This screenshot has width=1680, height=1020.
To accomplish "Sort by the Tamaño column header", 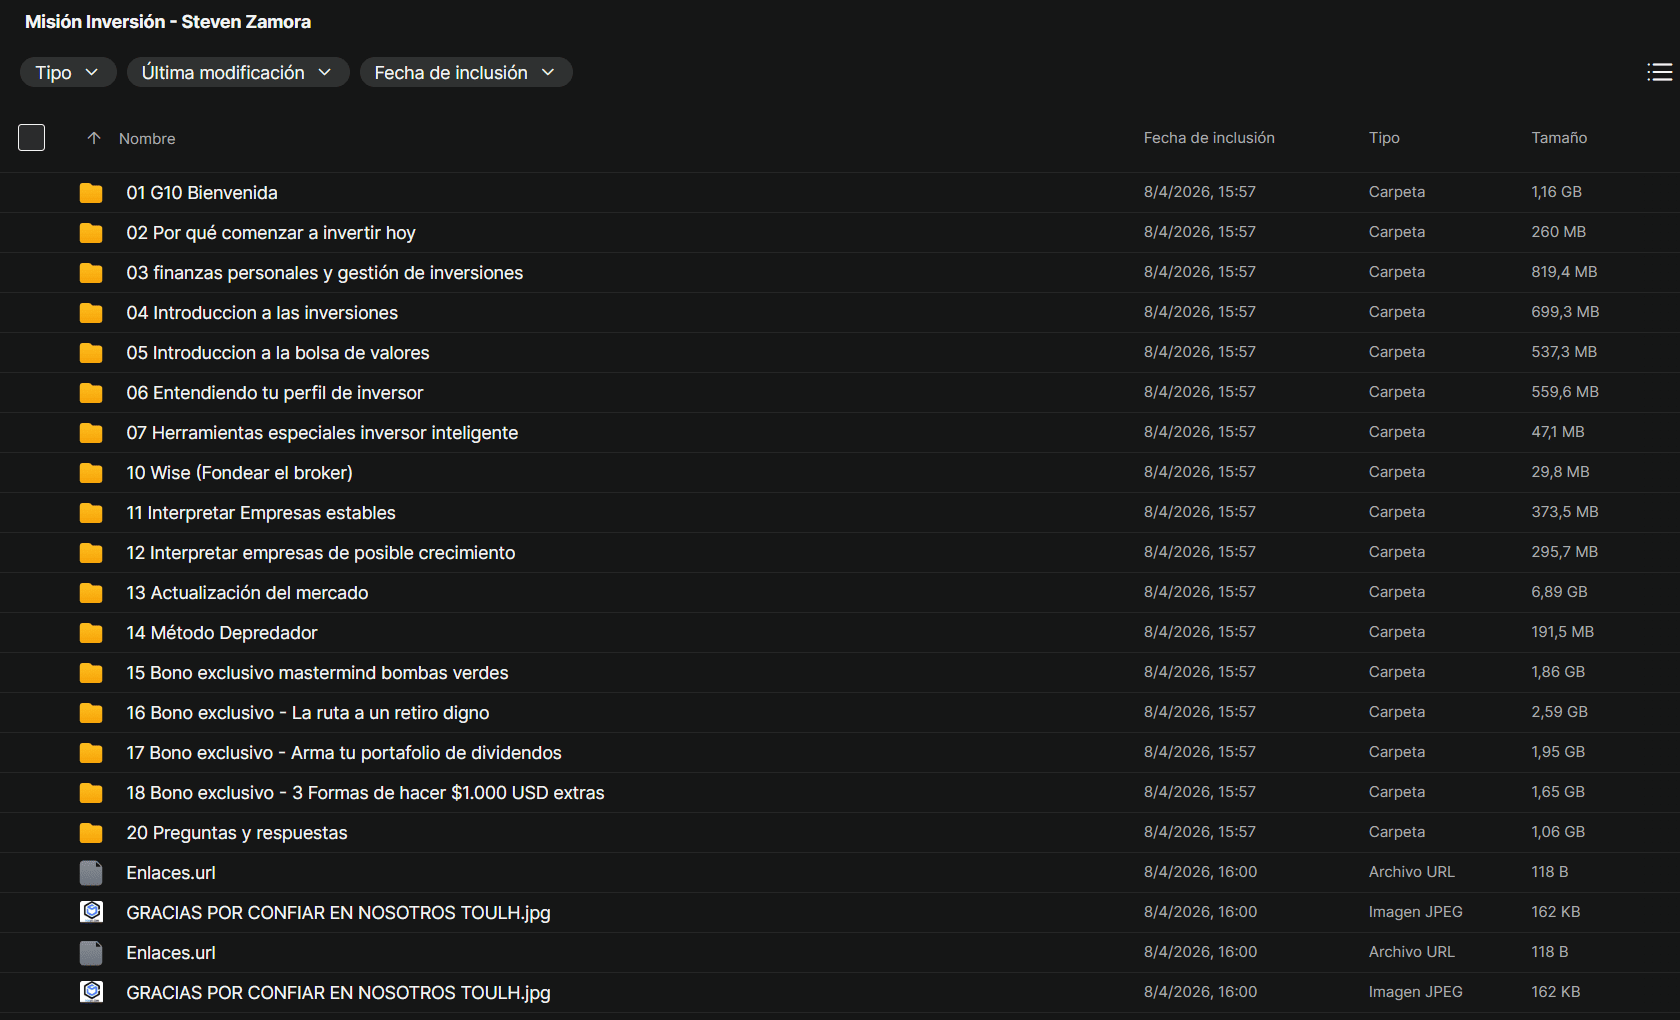I will [1558, 138].
